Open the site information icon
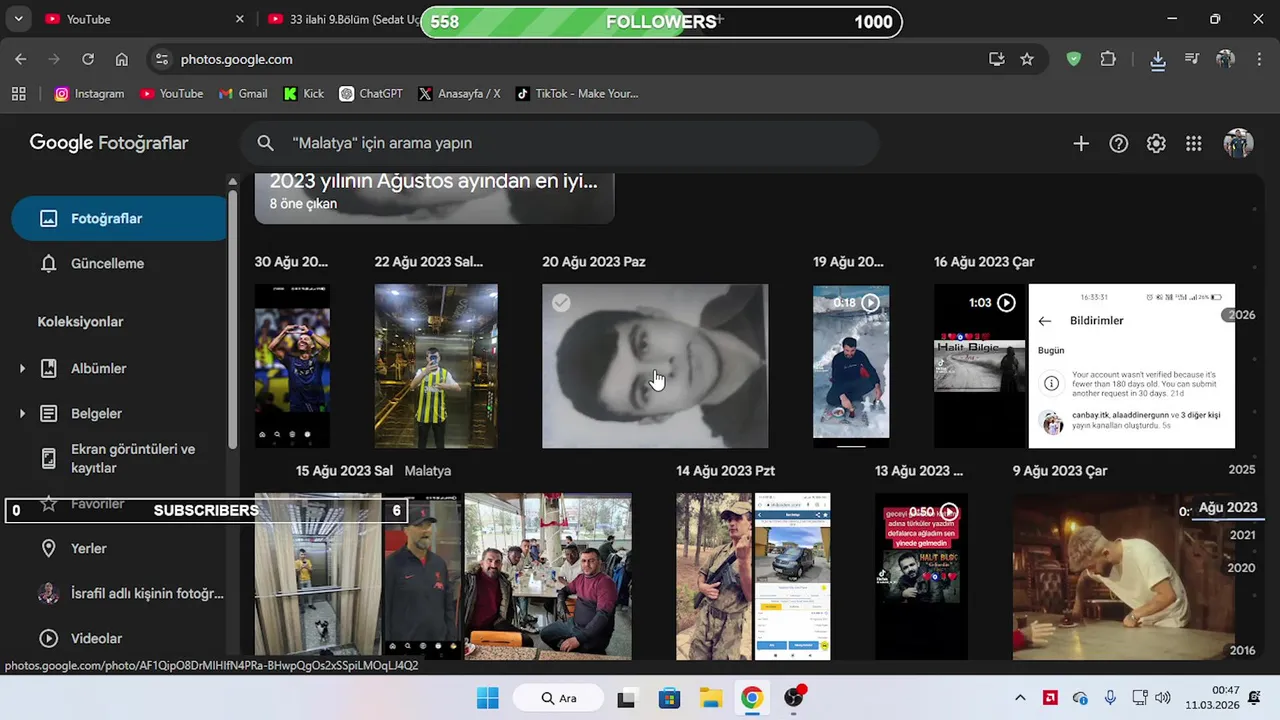1280x720 pixels. [x=163, y=59]
